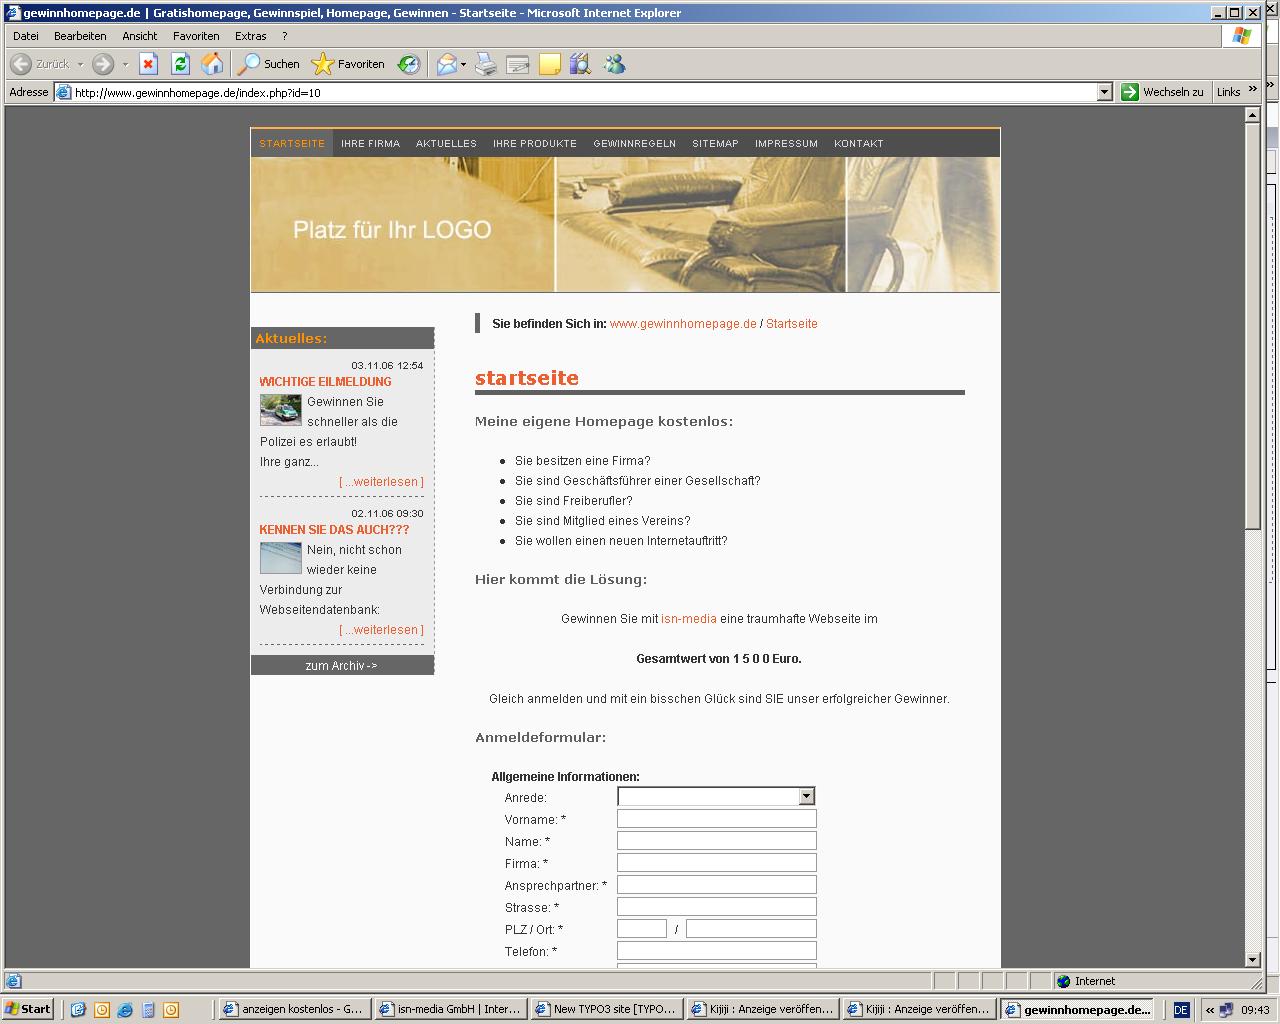Click the isn-media link in text

[x=688, y=619]
